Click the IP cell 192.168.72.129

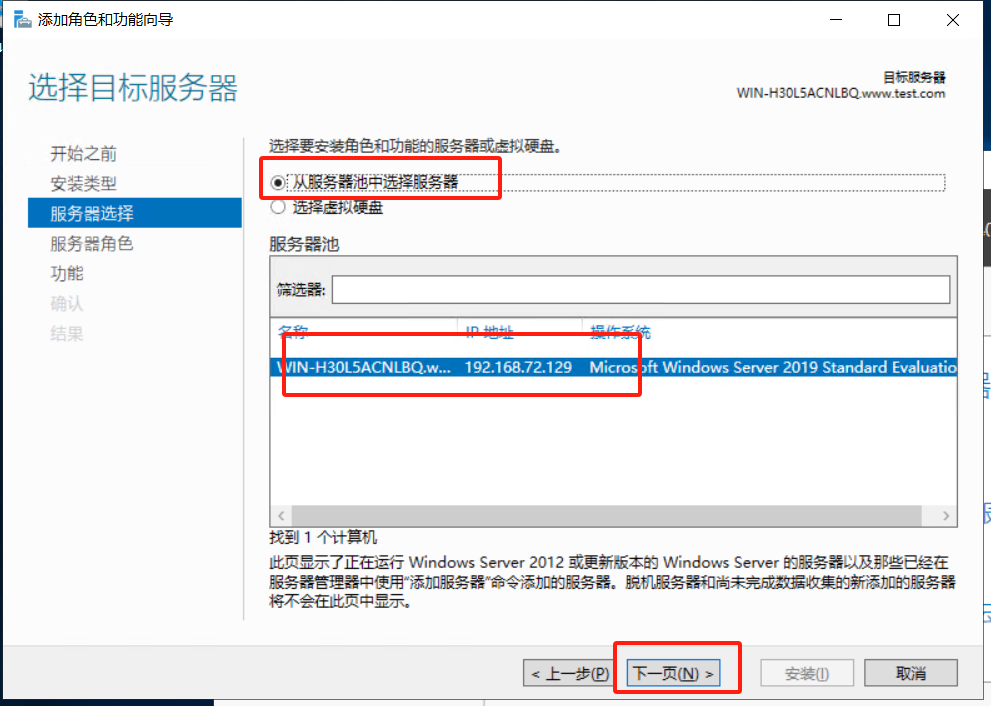[x=518, y=367]
